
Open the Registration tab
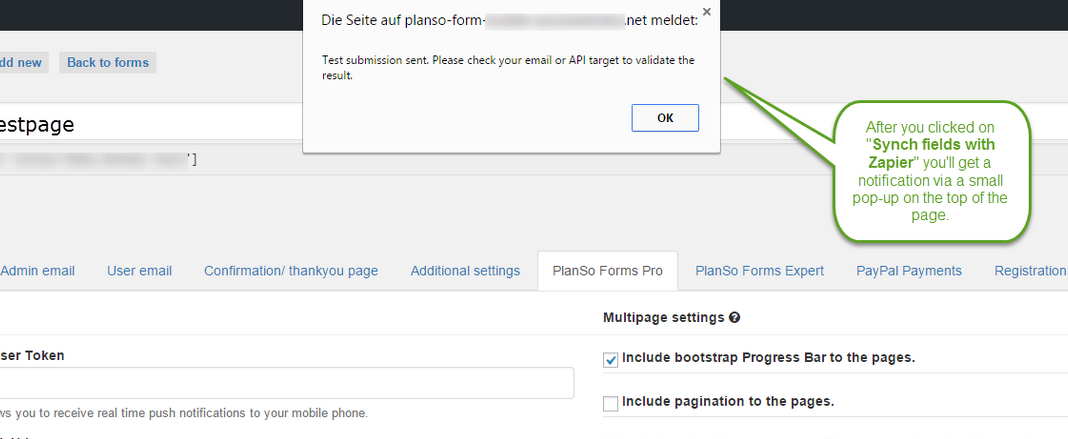[1030, 271]
